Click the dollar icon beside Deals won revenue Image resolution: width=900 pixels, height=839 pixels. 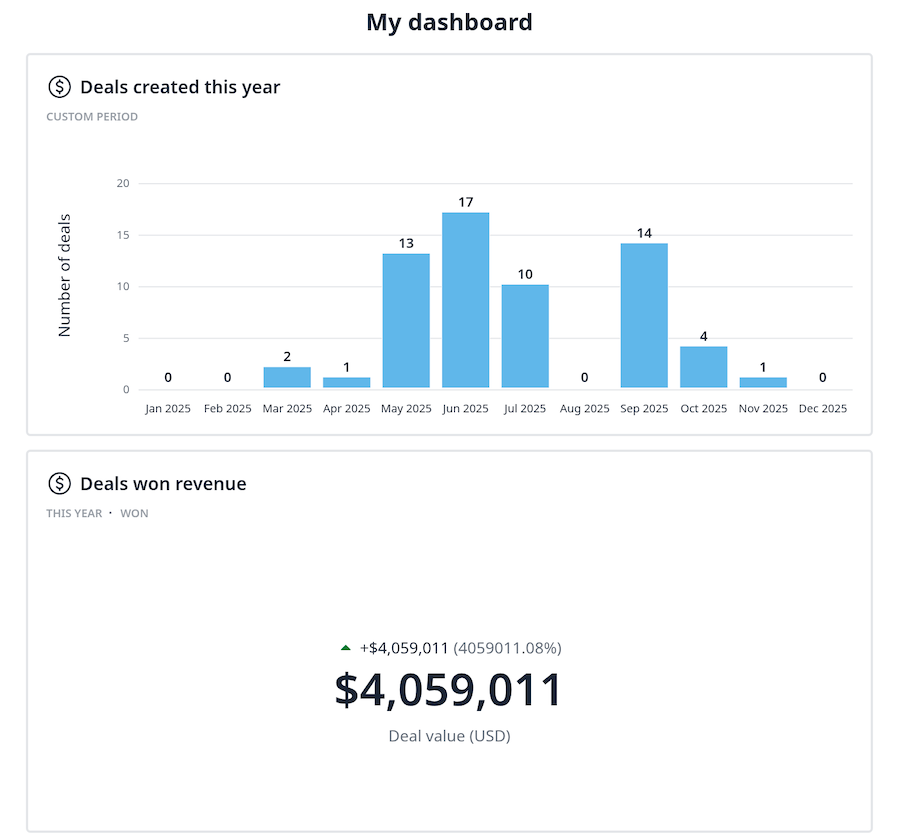[60, 484]
